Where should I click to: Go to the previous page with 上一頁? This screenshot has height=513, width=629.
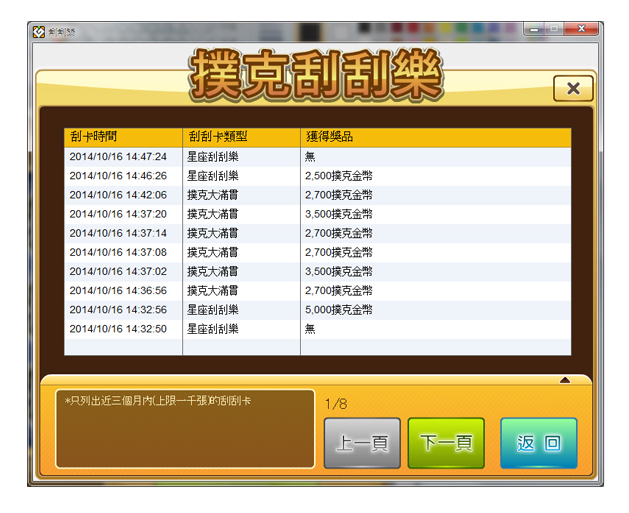[x=362, y=443]
